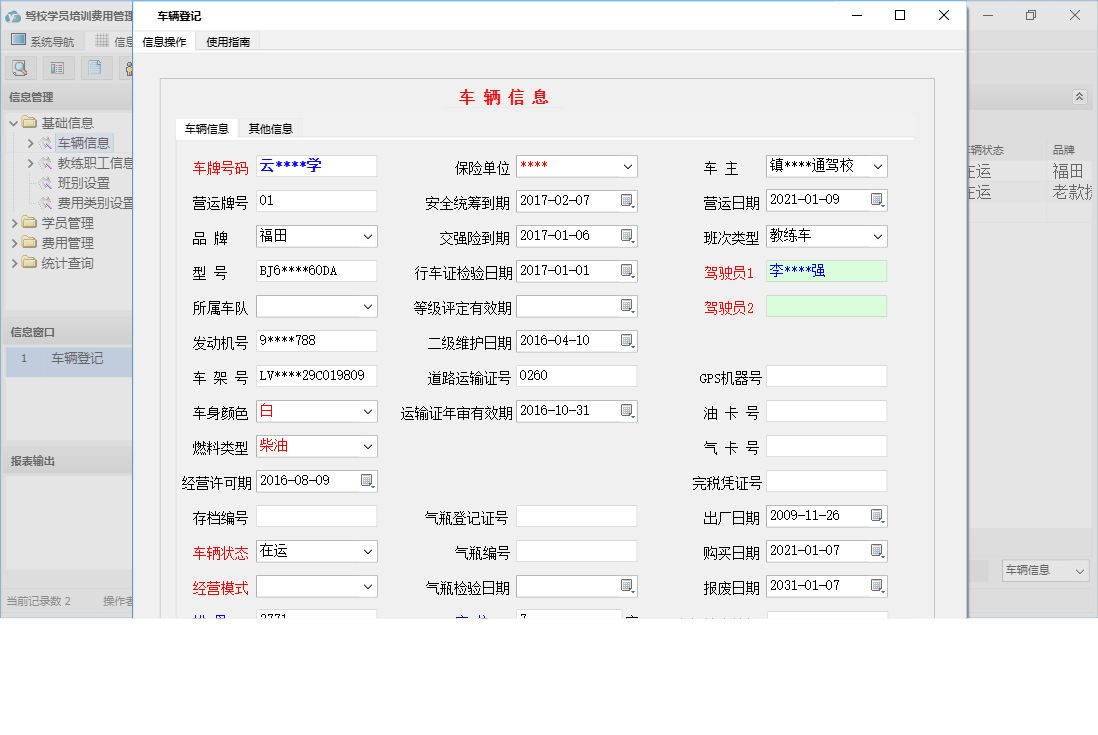Click the list view toolbar icon
1098x735 pixels.
pos(57,67)
